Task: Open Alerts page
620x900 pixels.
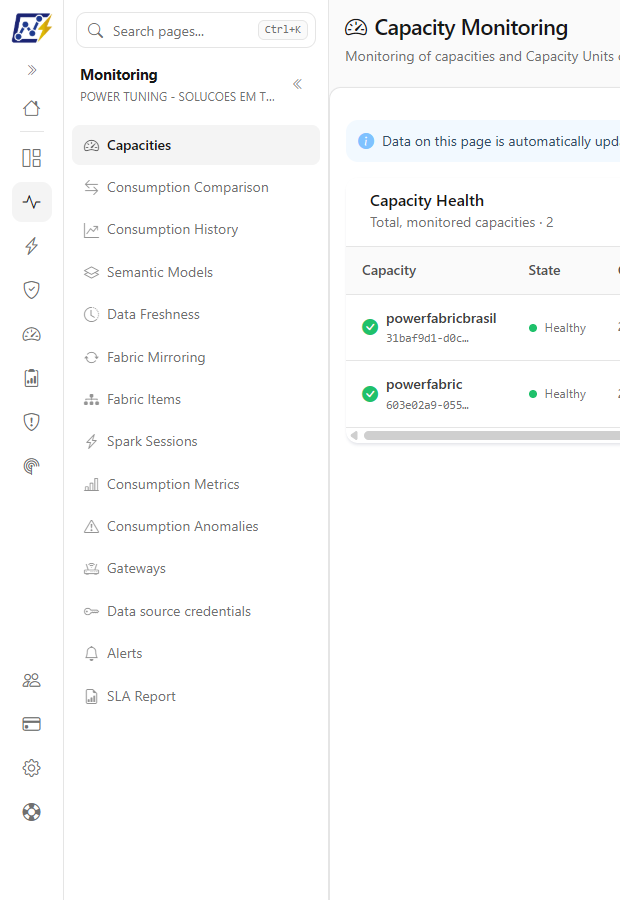Action: [x=196, y=654]
